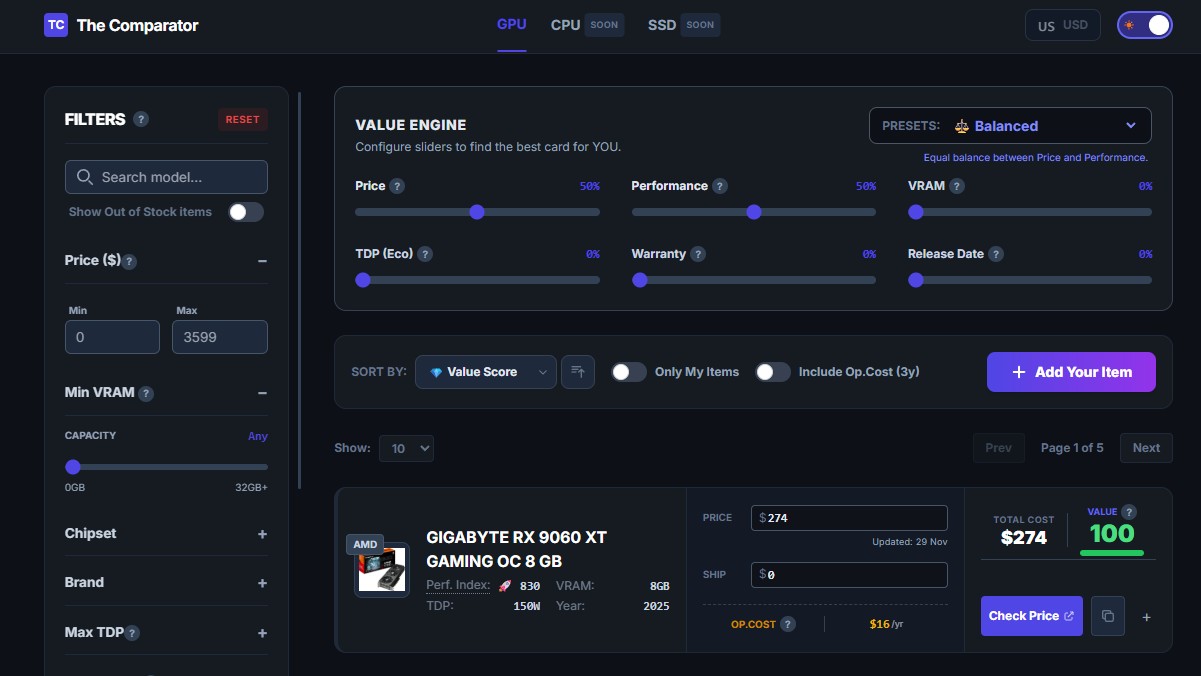
Task: Click the Min price input field
Action: pyautogui.click(x=112, y=337)
